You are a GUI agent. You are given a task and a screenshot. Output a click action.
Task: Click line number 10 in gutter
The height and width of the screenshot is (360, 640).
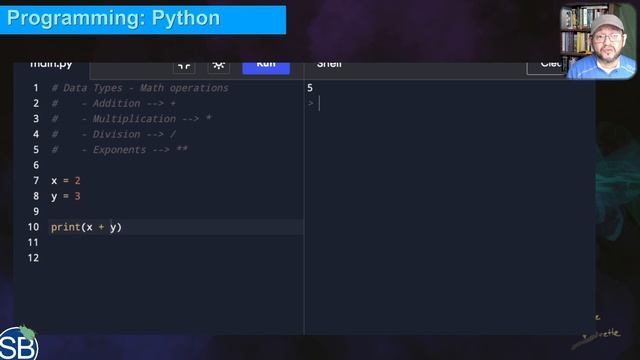(33, 227)
